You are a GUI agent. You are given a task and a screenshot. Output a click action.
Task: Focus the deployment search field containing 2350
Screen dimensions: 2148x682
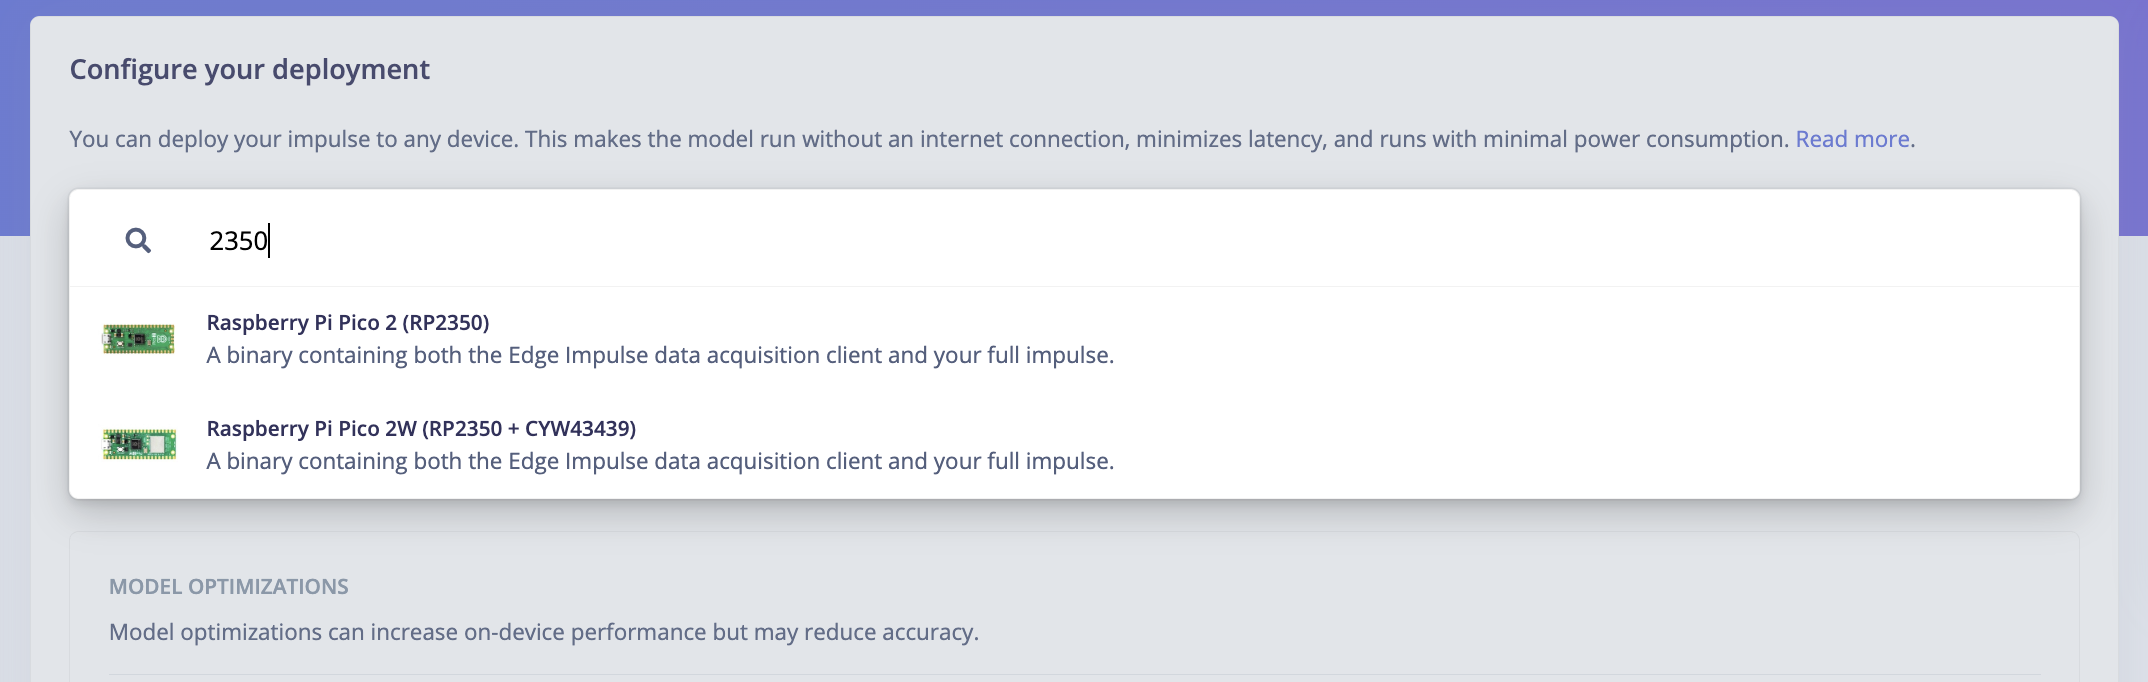(1074, 240)
